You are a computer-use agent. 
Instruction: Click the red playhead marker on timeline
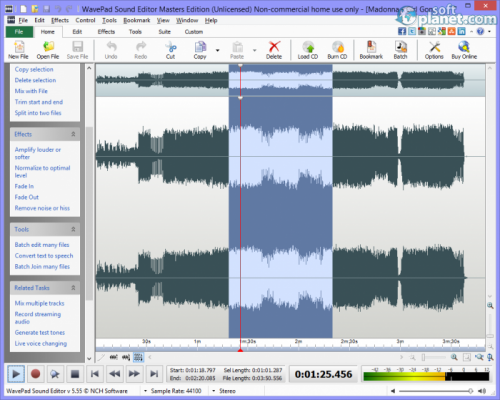[240, 350]
